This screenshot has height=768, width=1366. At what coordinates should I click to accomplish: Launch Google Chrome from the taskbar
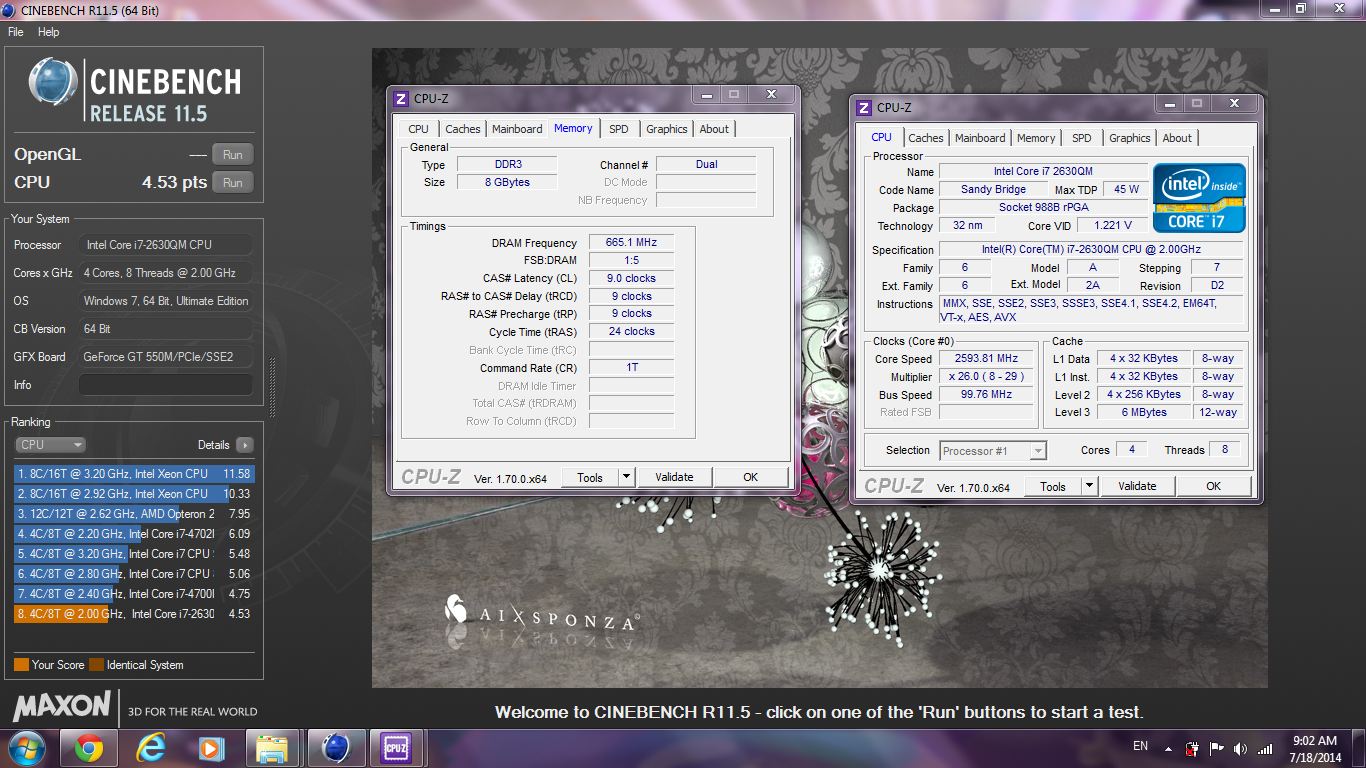(x=88, y=748)
